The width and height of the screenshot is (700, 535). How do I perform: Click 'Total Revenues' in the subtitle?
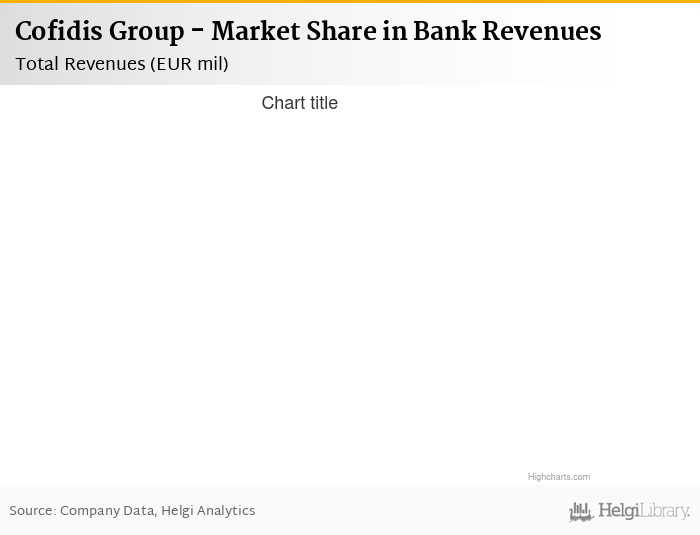coord(80,64)
